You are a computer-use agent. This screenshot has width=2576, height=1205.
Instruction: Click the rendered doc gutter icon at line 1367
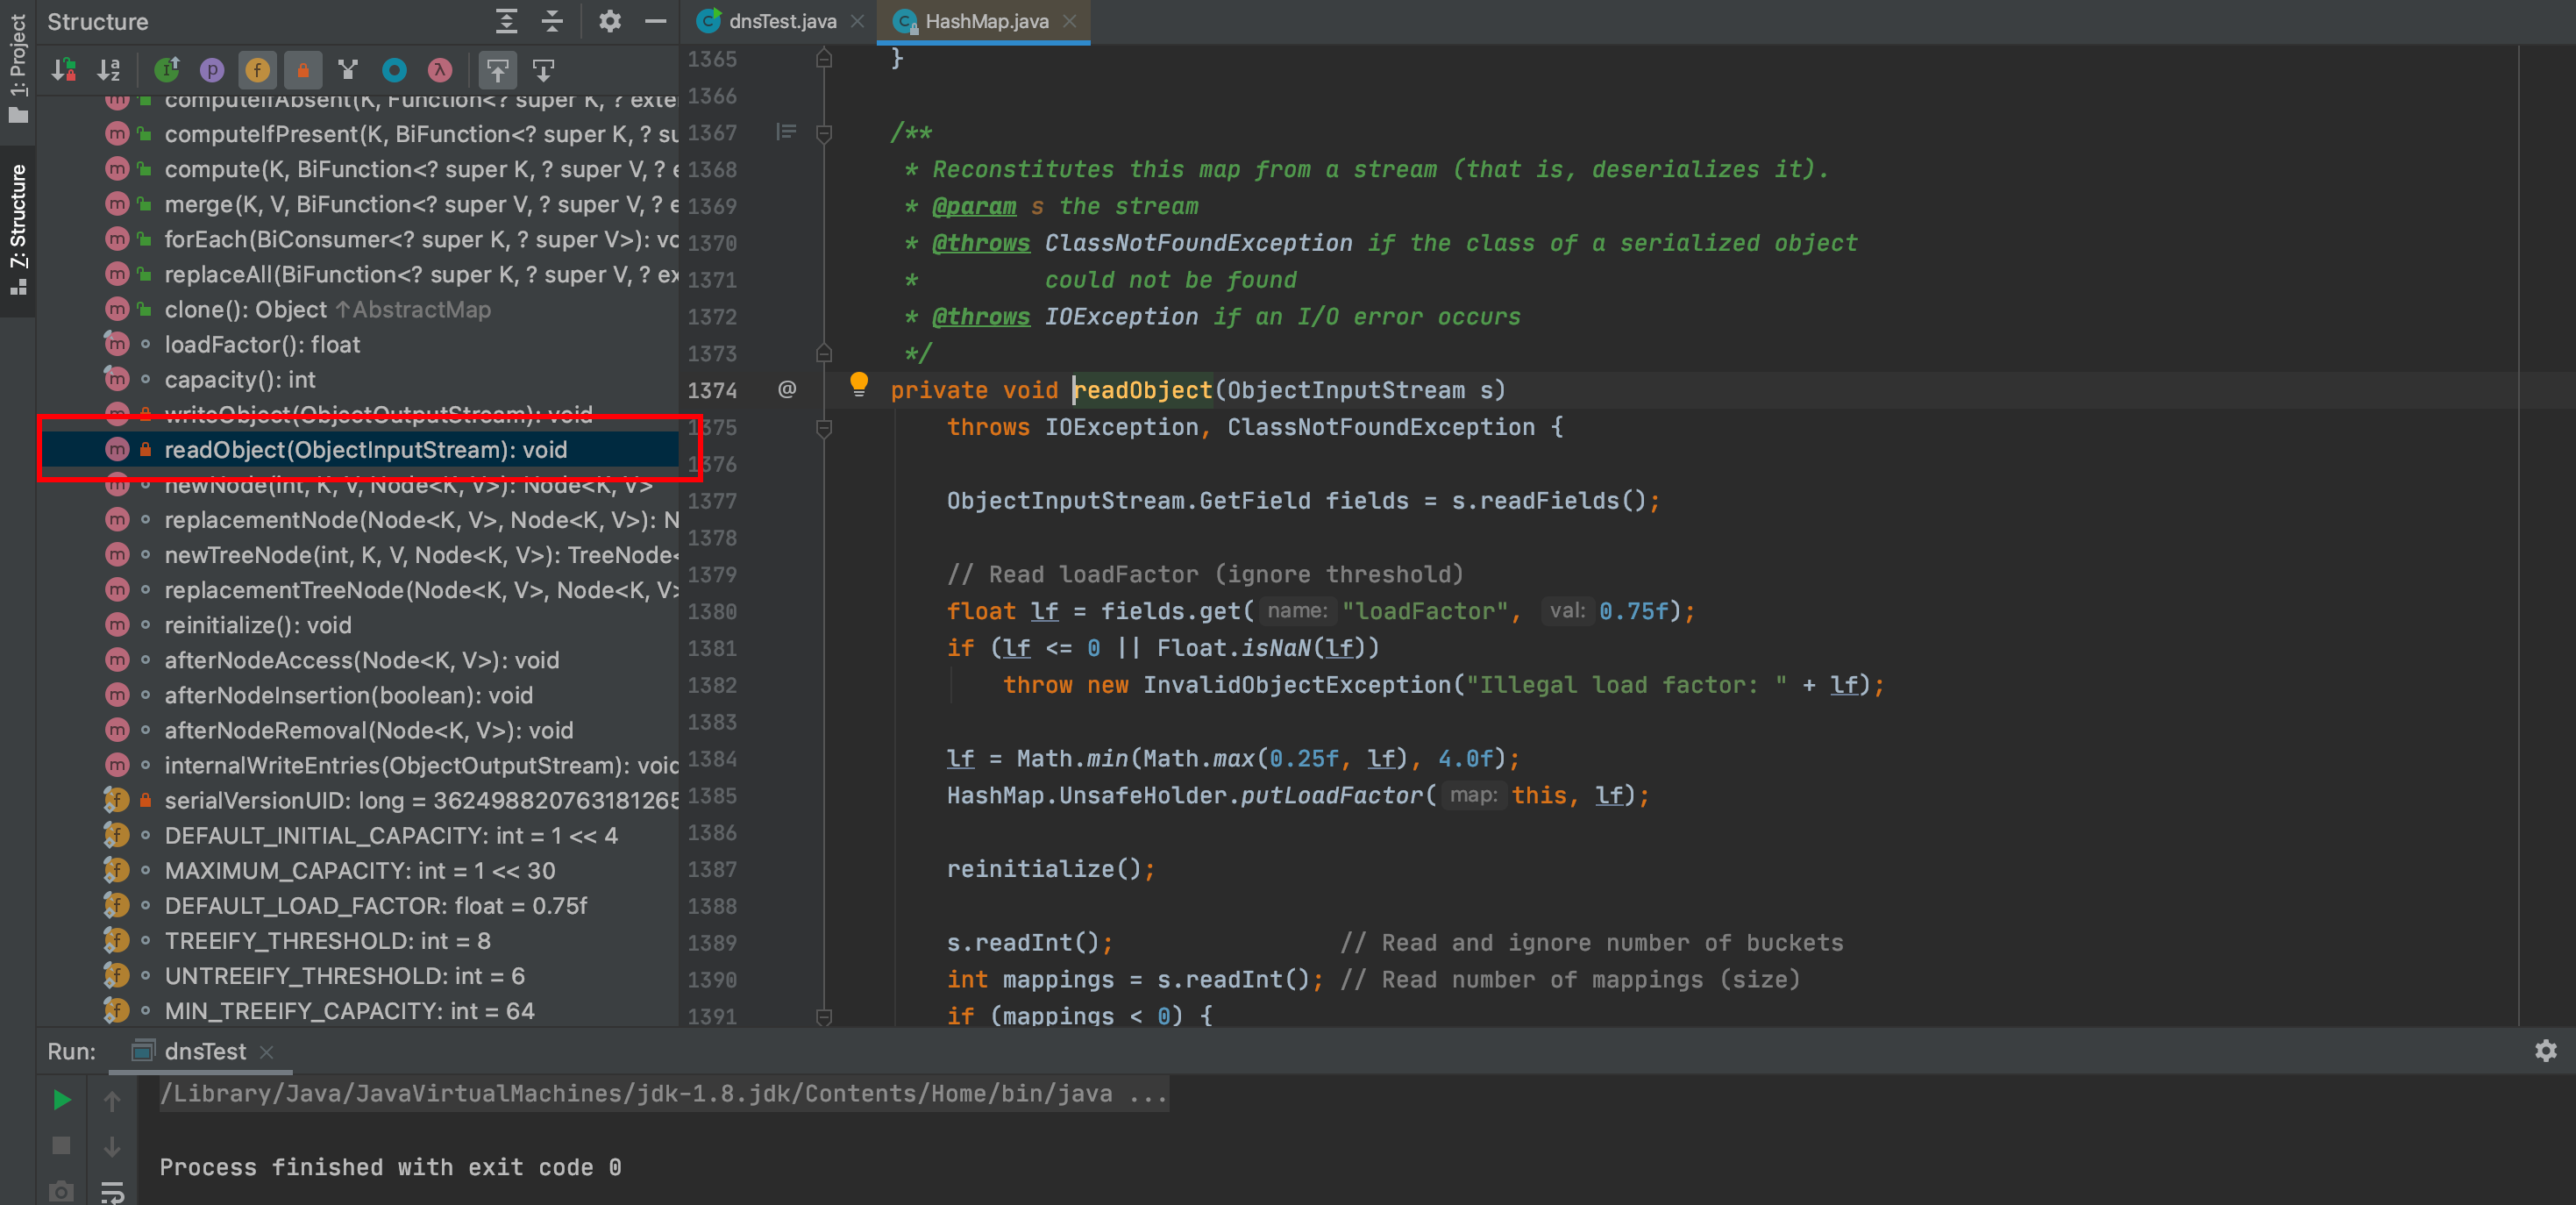pyautogui.click(x=787, y=132)
